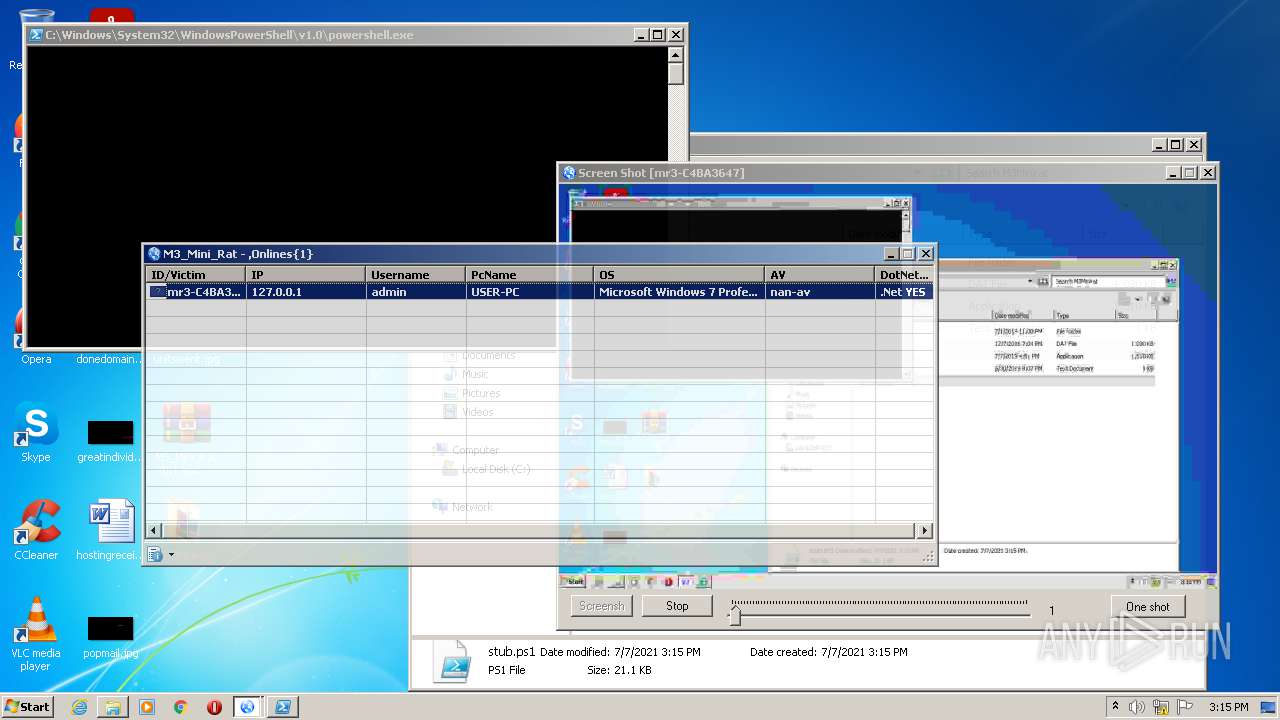
Task: Open Windows Explorer from taskbar
Action: click(x=113, y=707)
